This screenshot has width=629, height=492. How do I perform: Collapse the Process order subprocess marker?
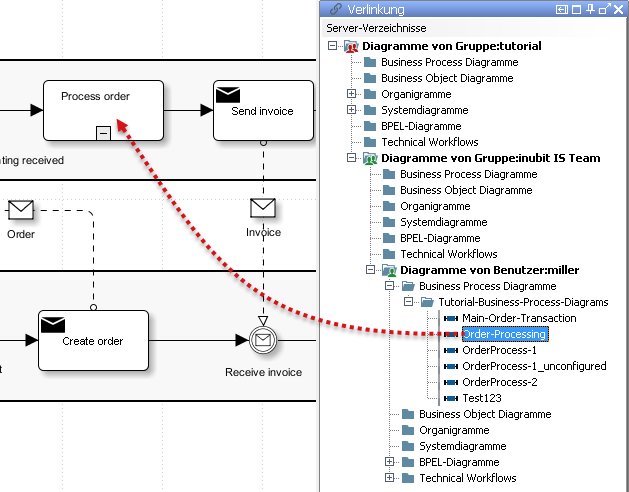click(x=102, y=132)
